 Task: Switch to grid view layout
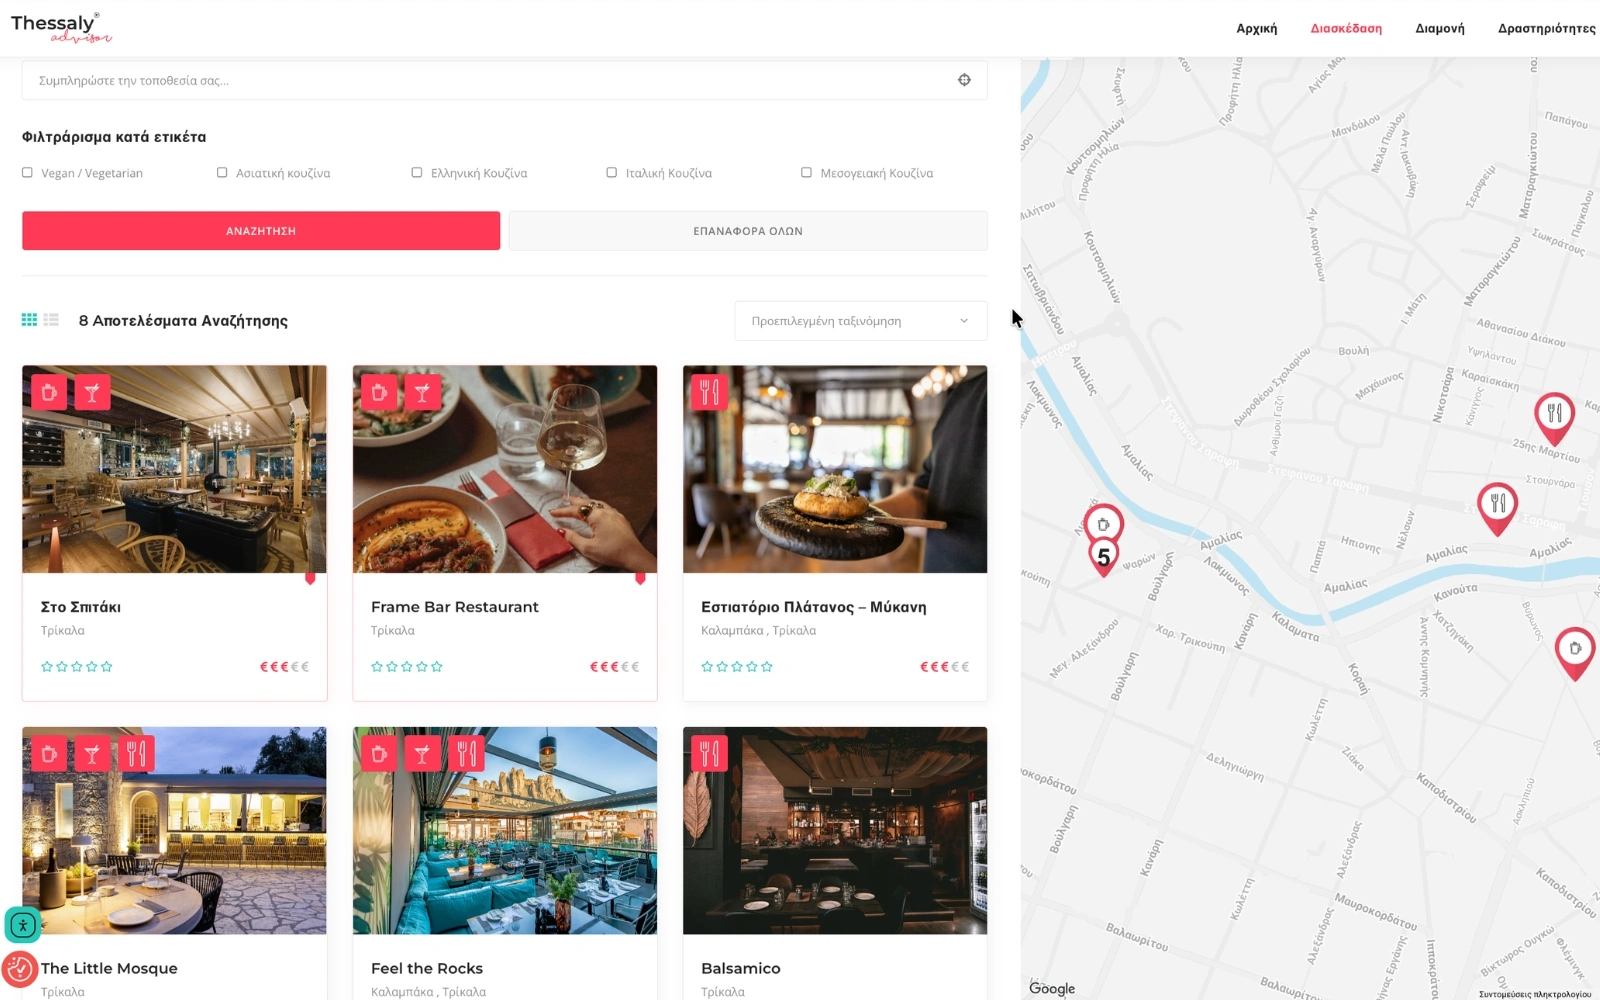click(29, 320)
